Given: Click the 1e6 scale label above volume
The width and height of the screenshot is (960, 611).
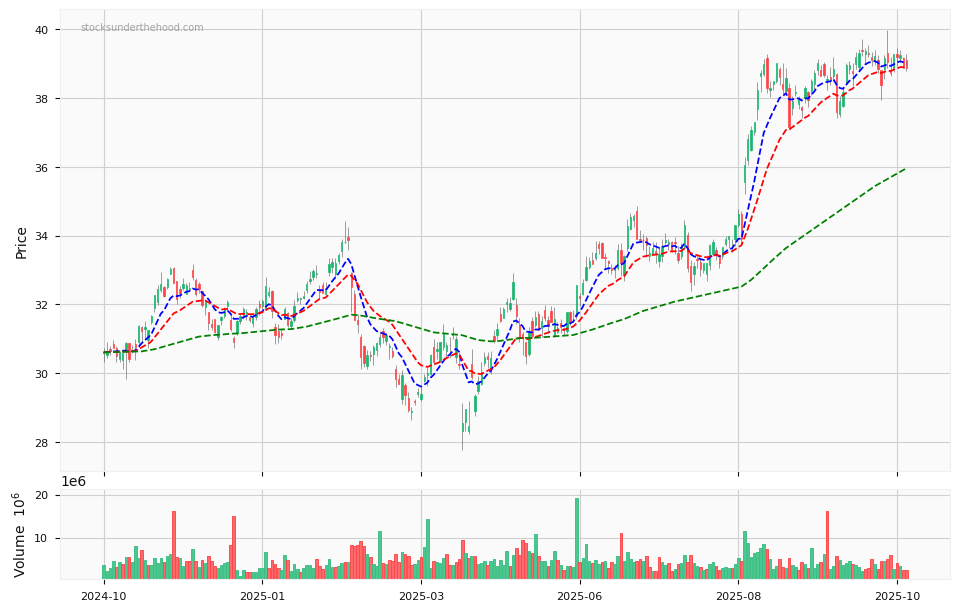Looking at the screenshot, I should [x=73, y=481].
